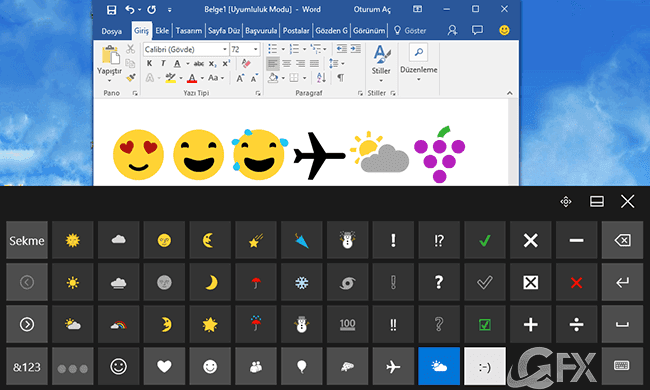Toggle paragraph marks display
The width and height of the screenshot is (650, 390).
[340, 78]
